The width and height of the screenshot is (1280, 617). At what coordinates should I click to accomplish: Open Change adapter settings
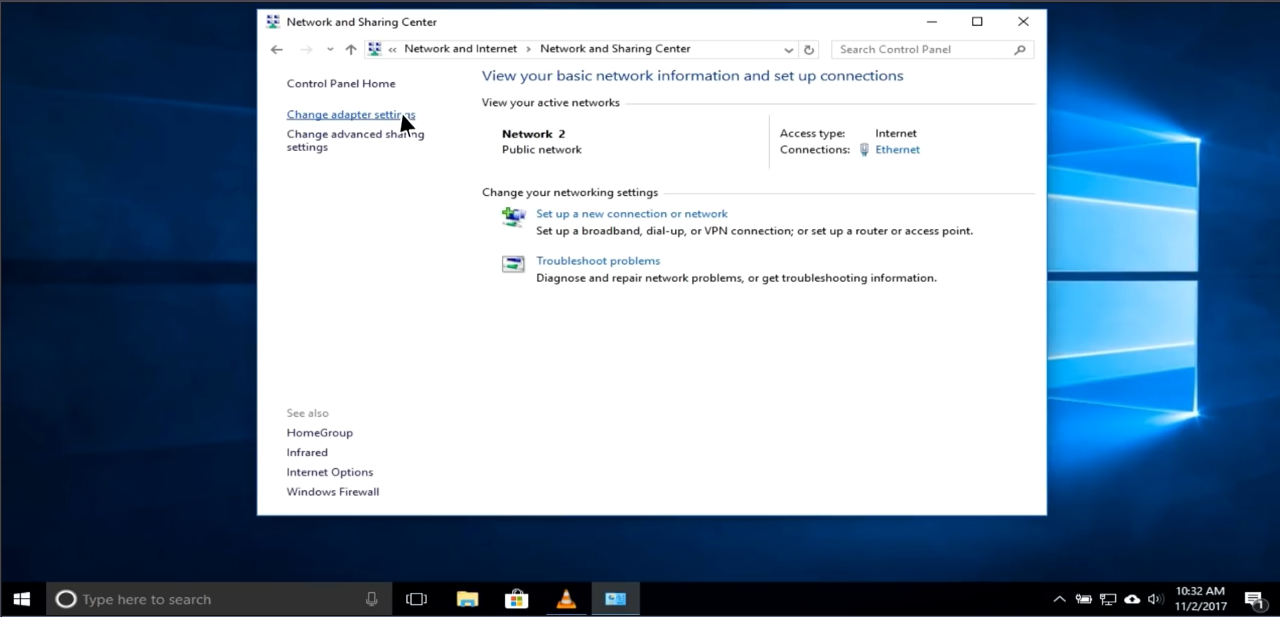[351, 115]
